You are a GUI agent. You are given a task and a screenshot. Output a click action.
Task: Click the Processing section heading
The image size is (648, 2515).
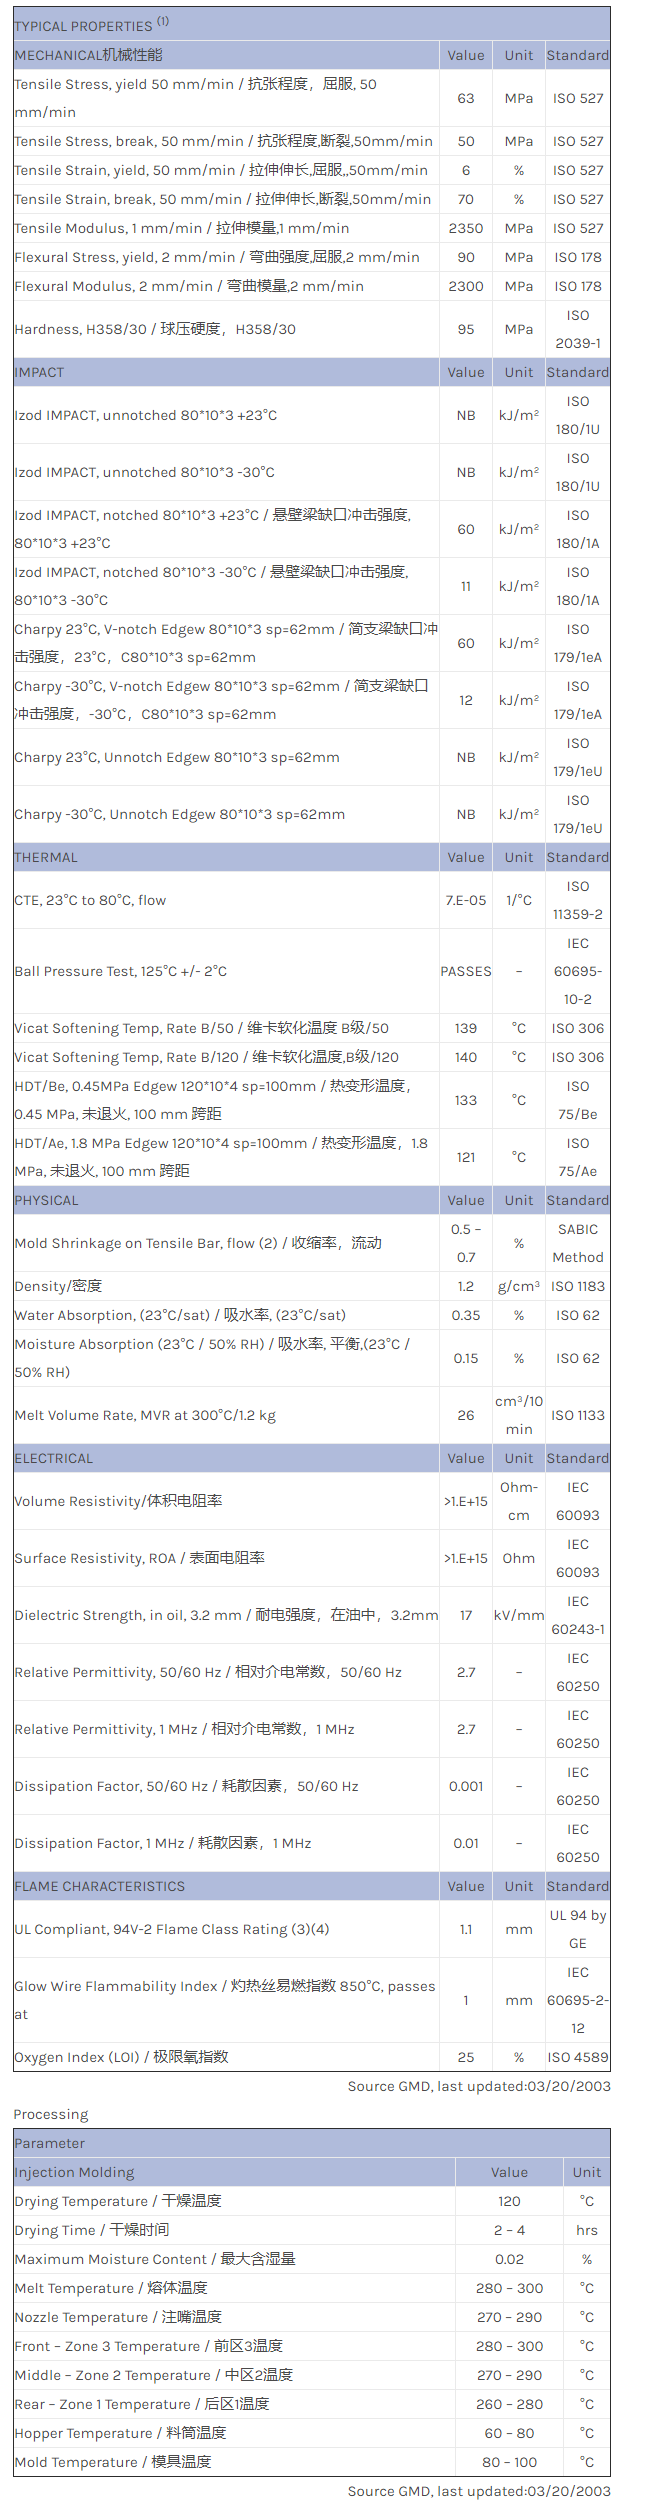pyautogui.click(x=51, y=2114)
